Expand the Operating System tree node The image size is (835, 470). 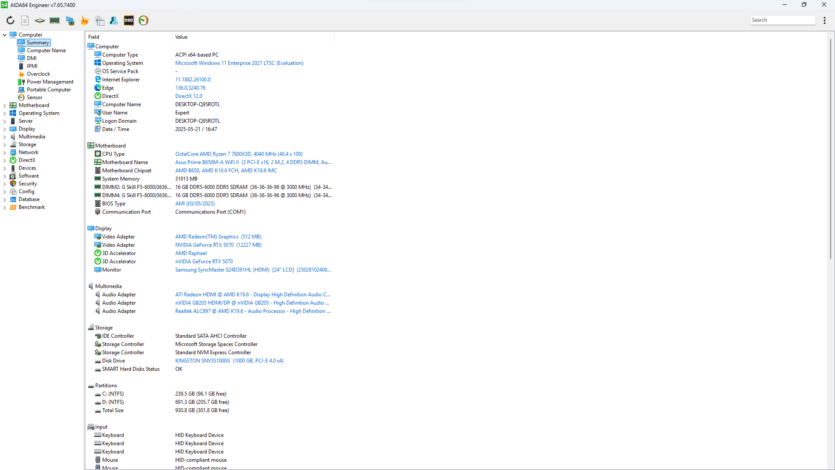tap(5, 113)
